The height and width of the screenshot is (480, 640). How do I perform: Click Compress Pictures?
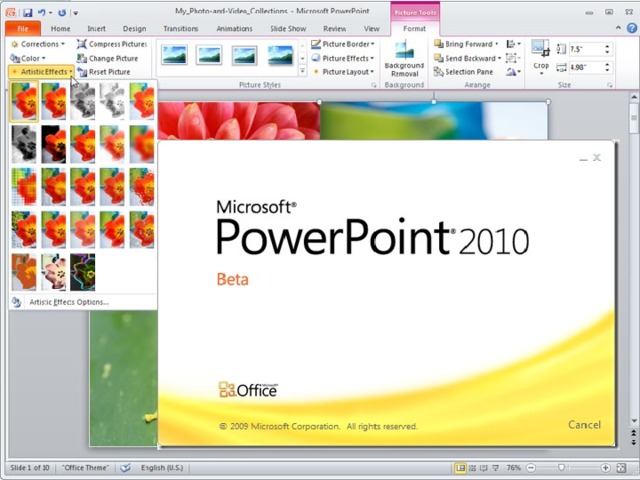112,44
